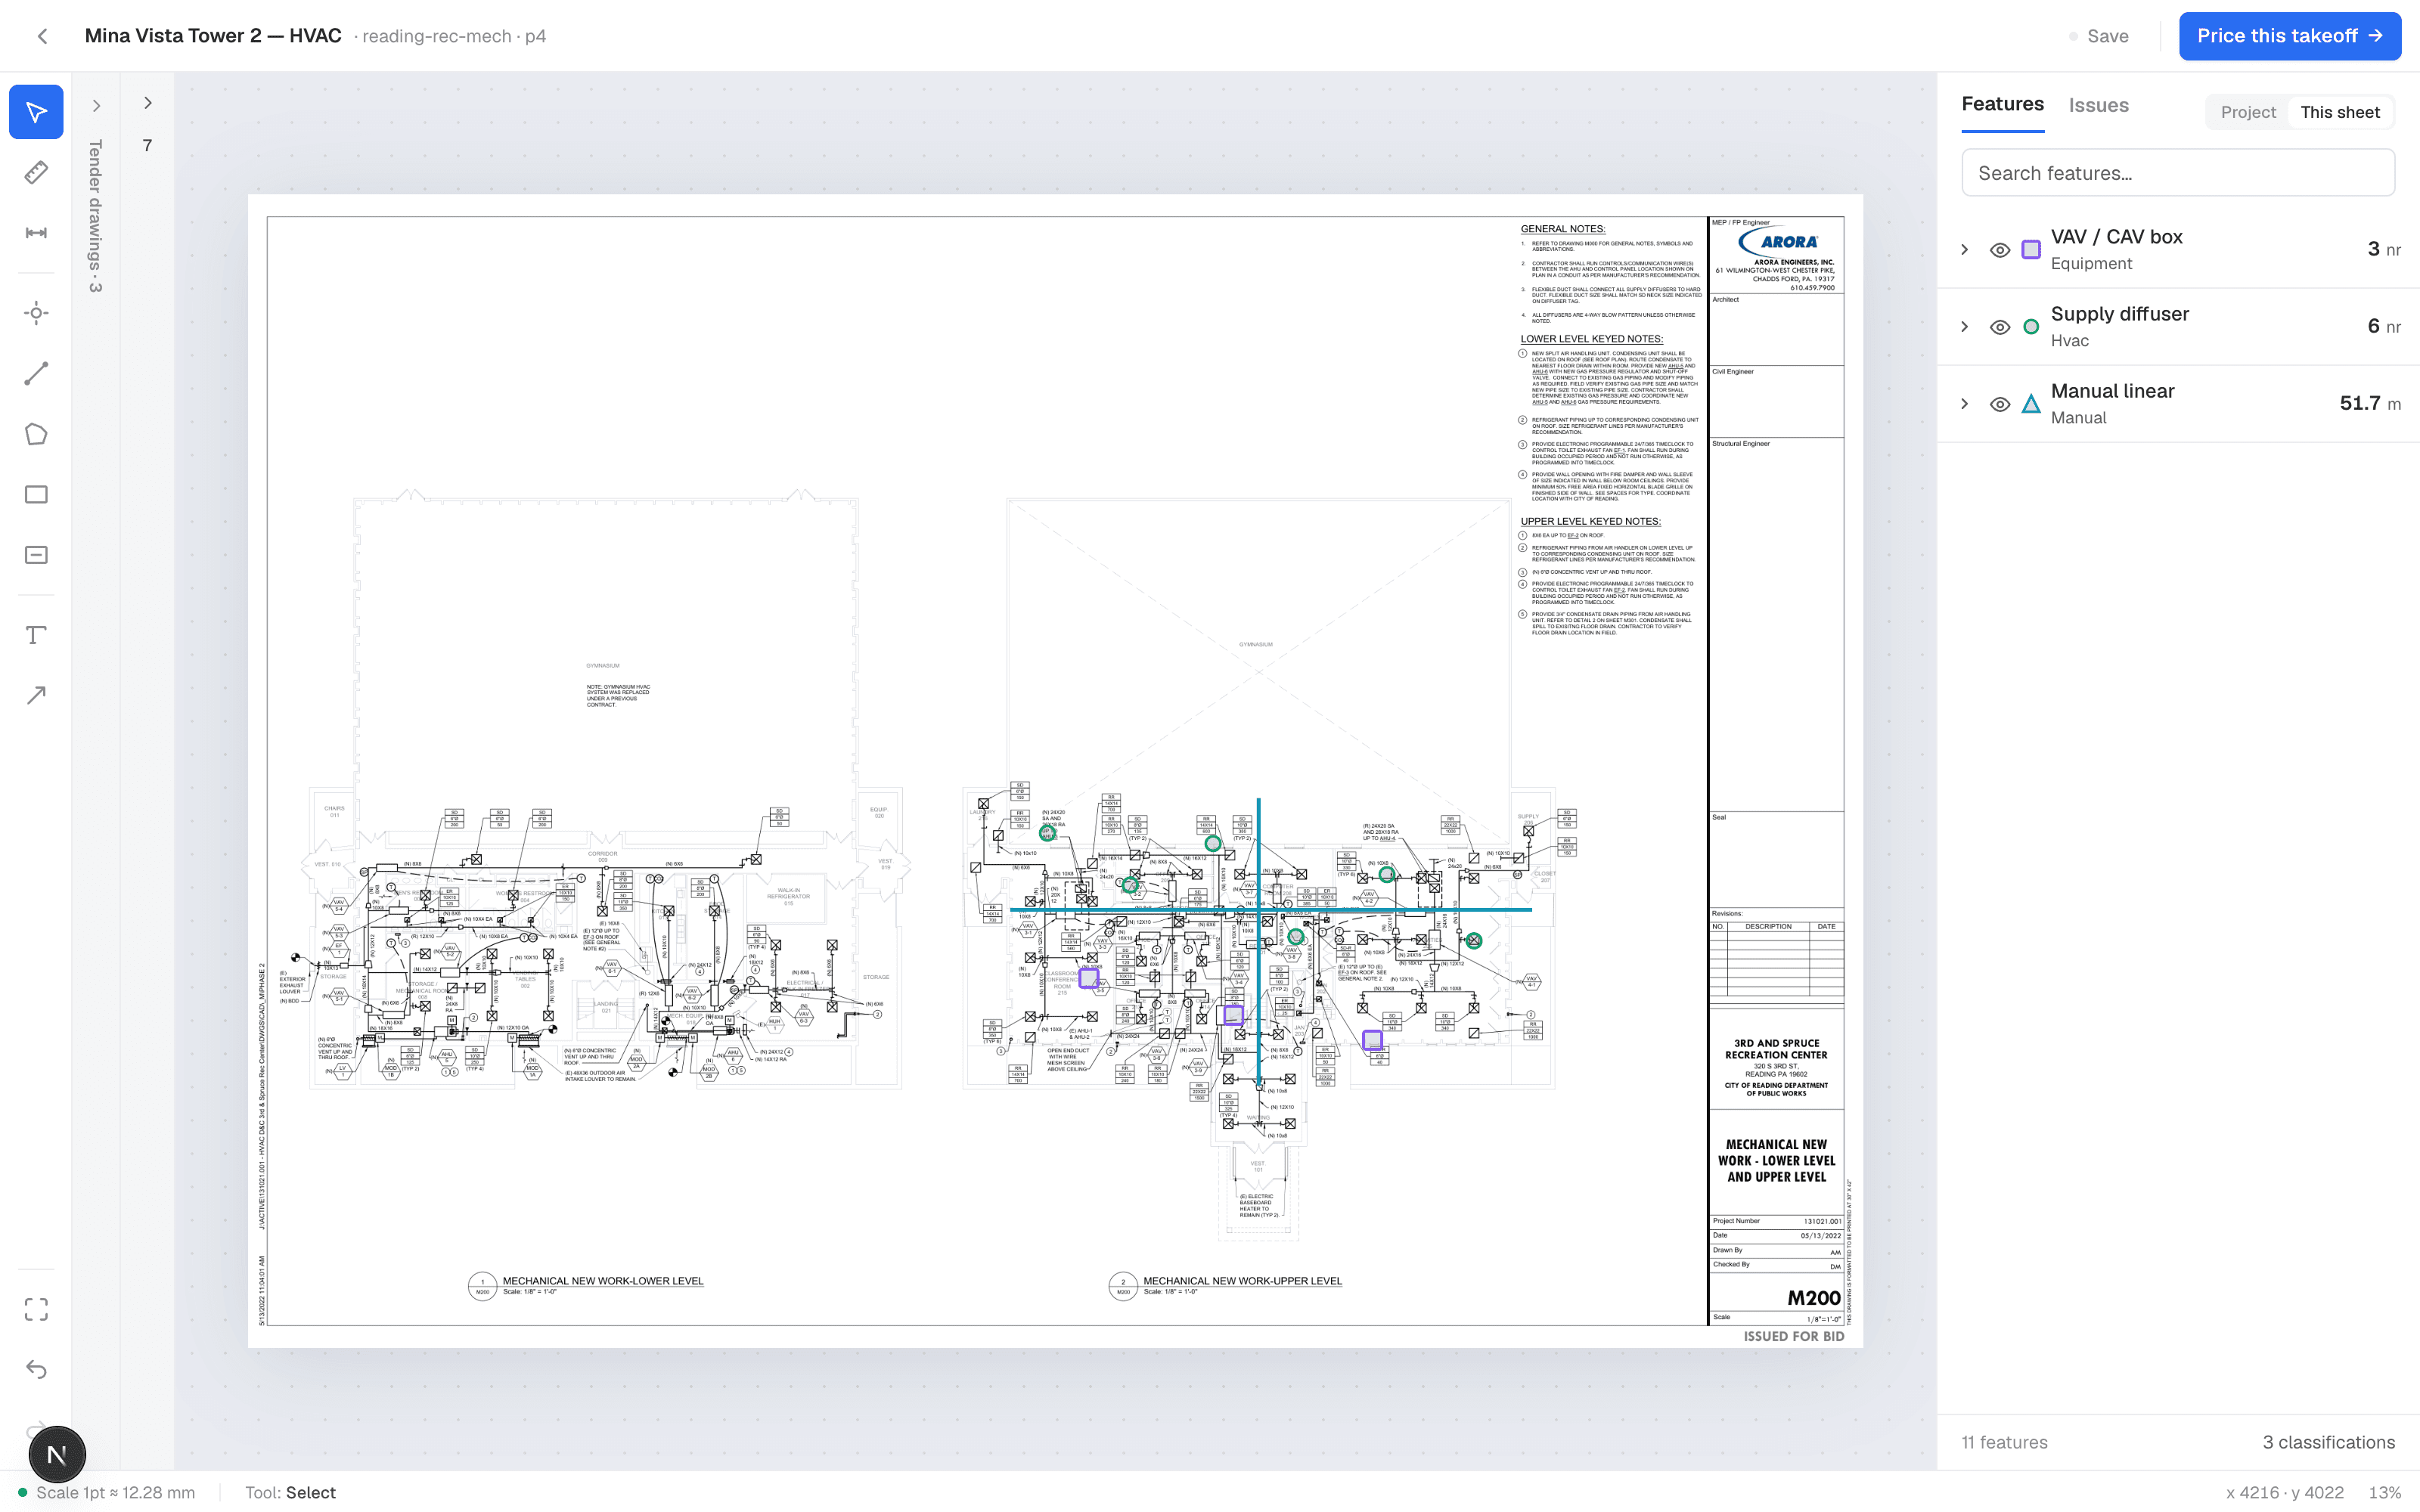Click the green Supply diffuser marker

click(2031, 327)
